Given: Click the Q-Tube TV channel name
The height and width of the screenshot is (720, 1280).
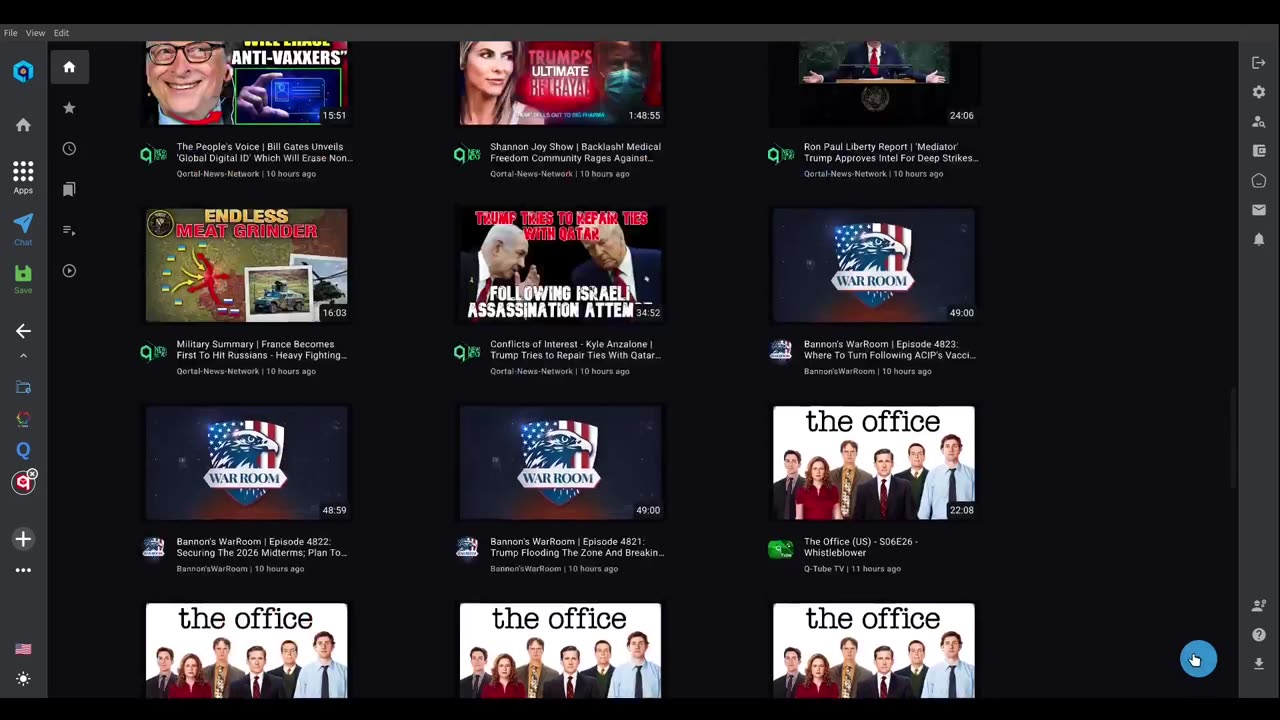Looking at the screenshot, I should (825, 569).
